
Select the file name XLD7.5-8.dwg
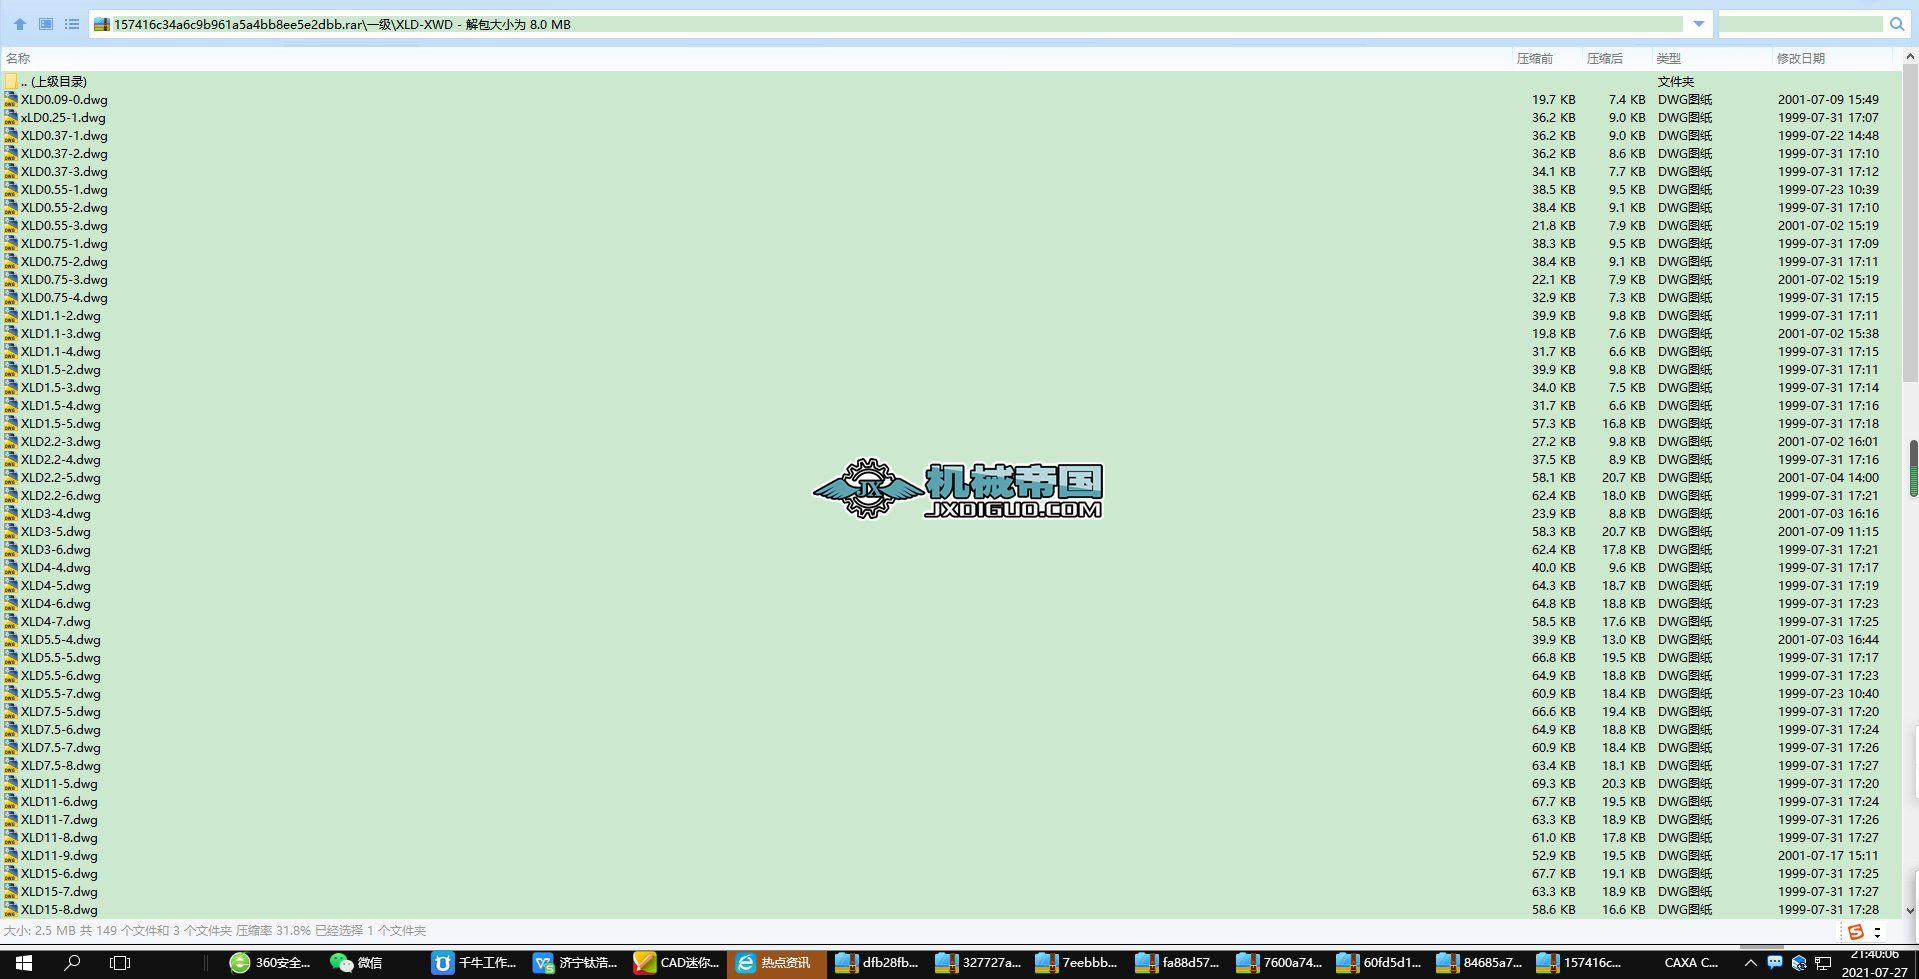point(61,765)
